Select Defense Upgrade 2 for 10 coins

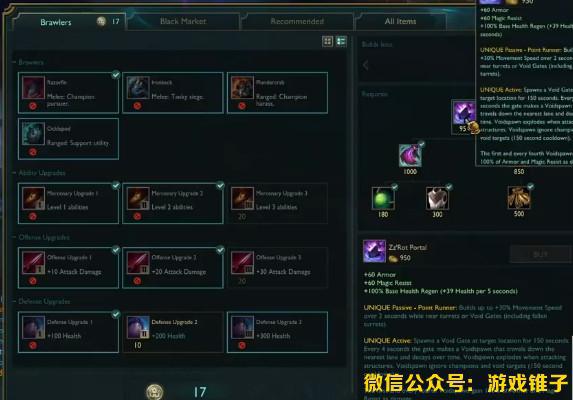pos(173,332)
